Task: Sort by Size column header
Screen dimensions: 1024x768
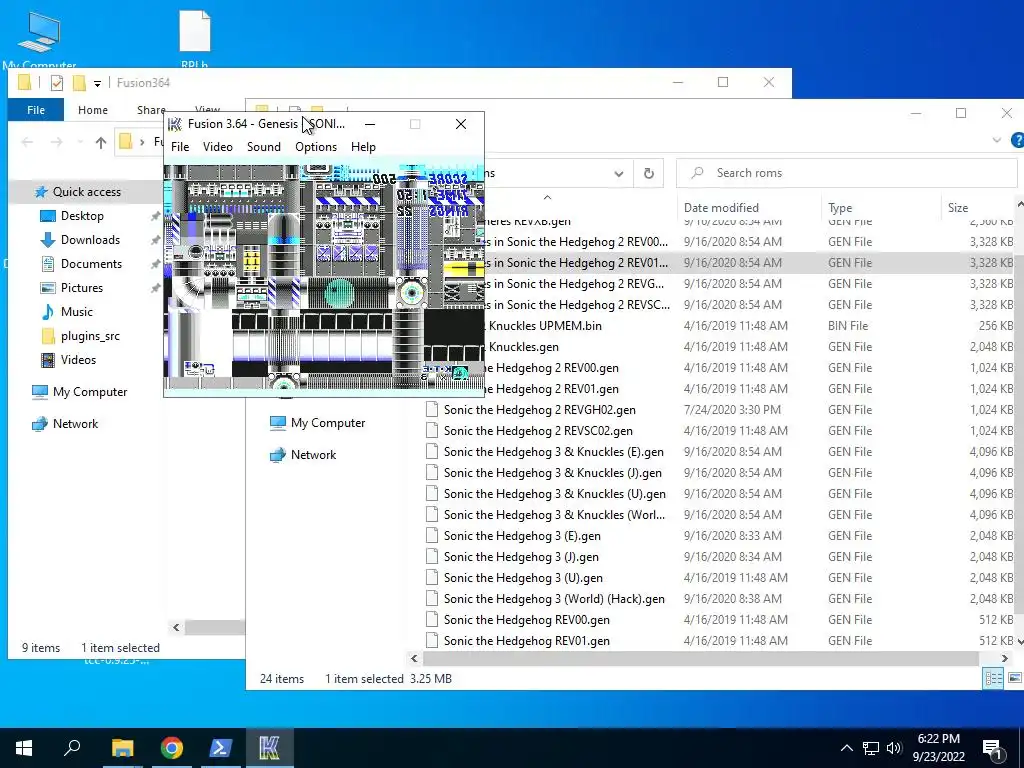Action: pos(958,208)
